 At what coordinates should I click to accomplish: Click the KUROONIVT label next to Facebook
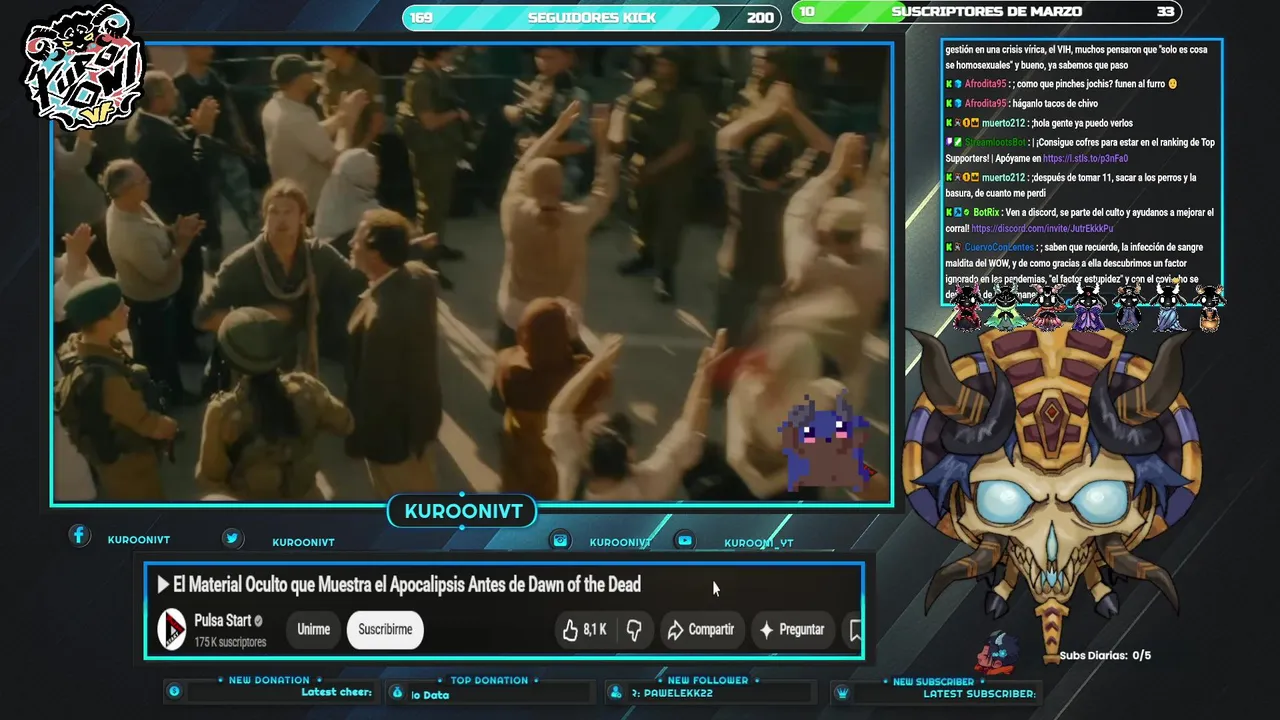pos(139,540)
